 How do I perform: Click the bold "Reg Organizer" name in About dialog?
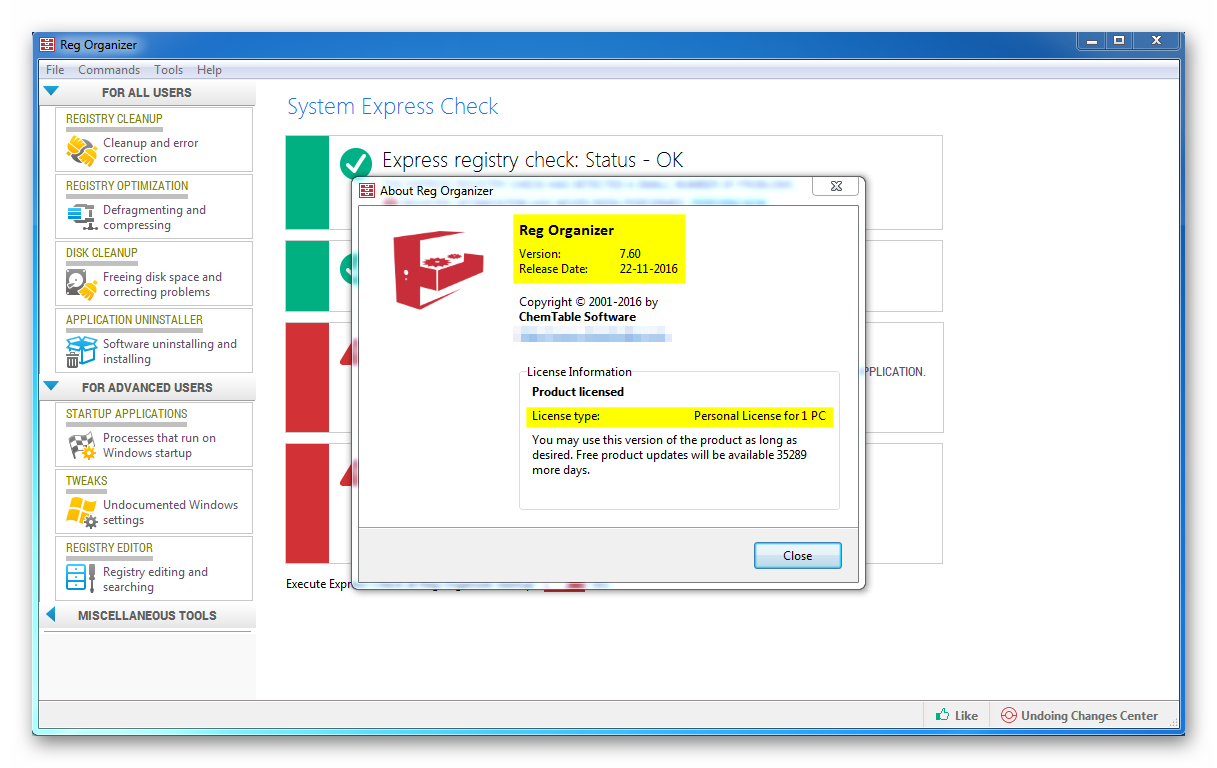(567, 230)
